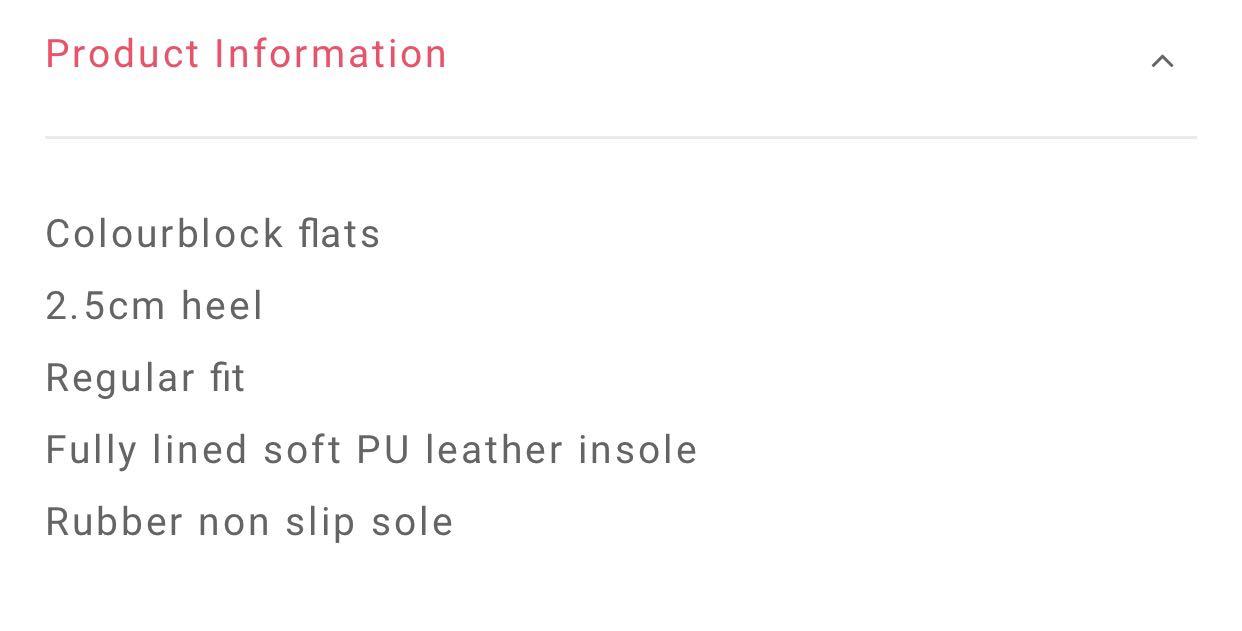Hide the product details using the chevron
The image size is (1242, 631).
1161,60
